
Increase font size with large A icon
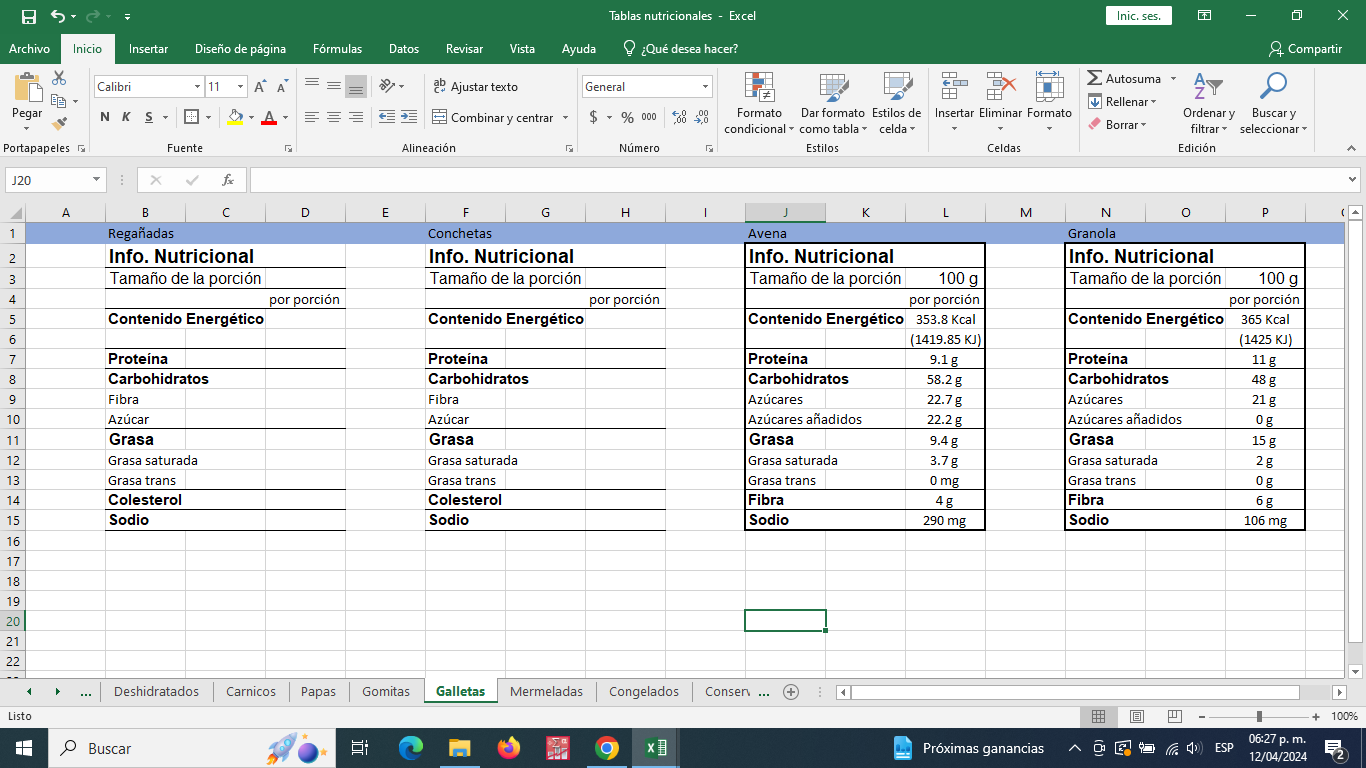(262, 87)
